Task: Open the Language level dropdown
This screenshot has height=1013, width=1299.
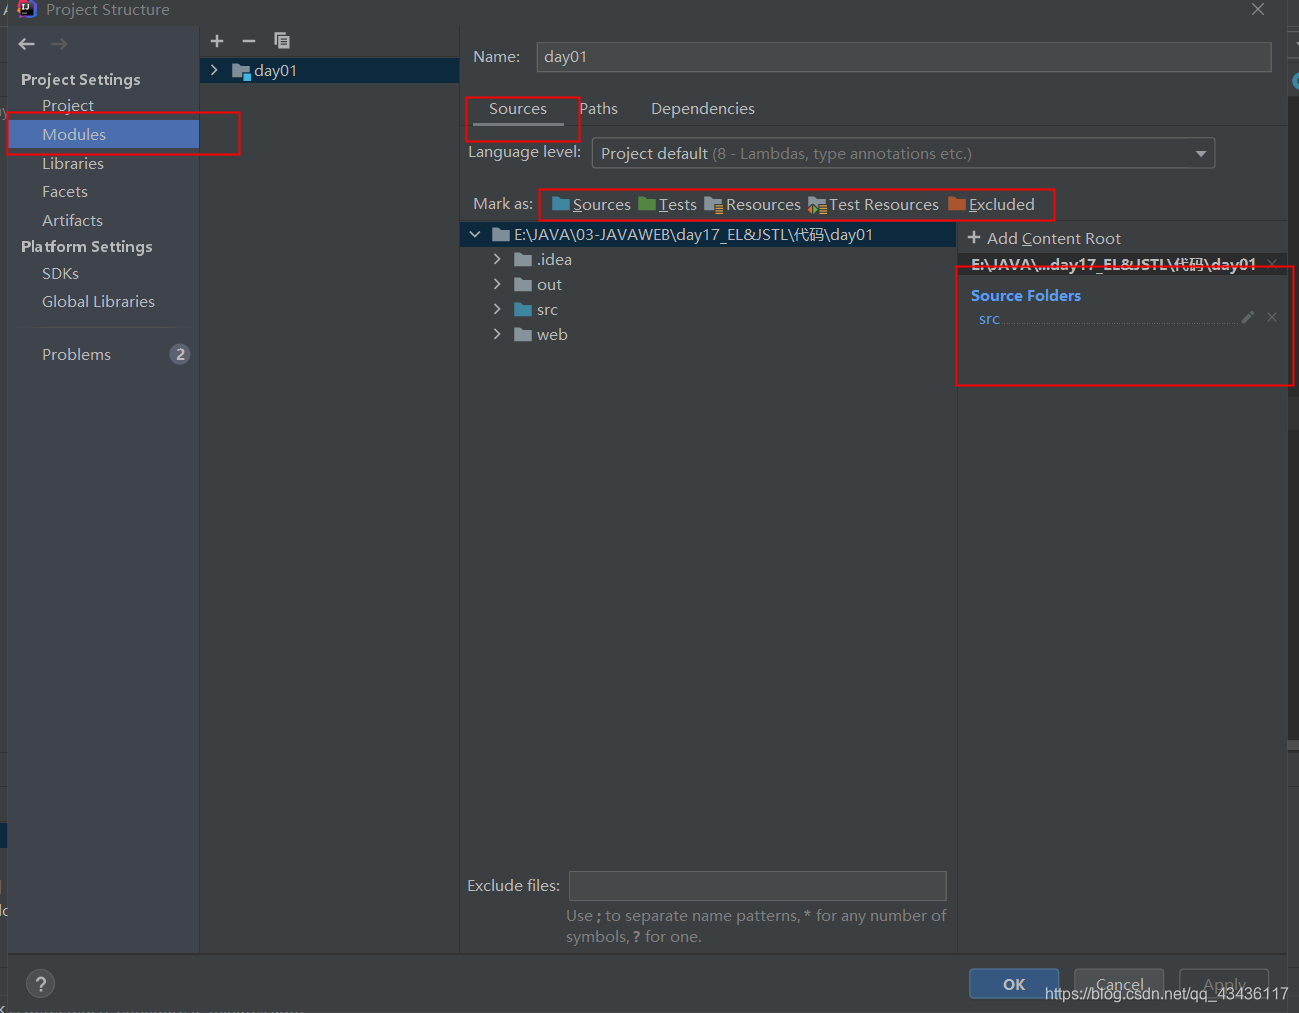Action: click(903, 153)
